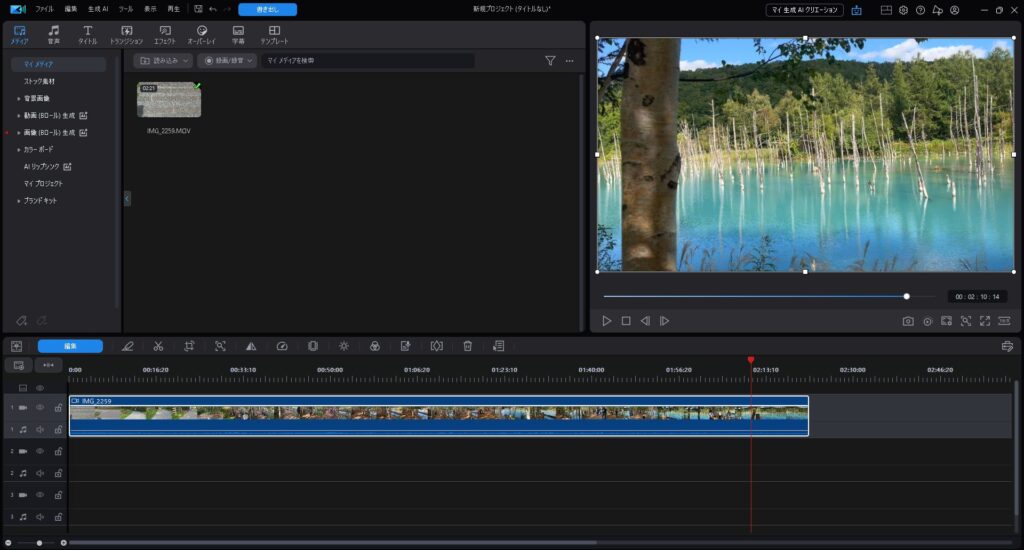
Task: Take a preview snapshot with camera icon
Action: point(908,321)
